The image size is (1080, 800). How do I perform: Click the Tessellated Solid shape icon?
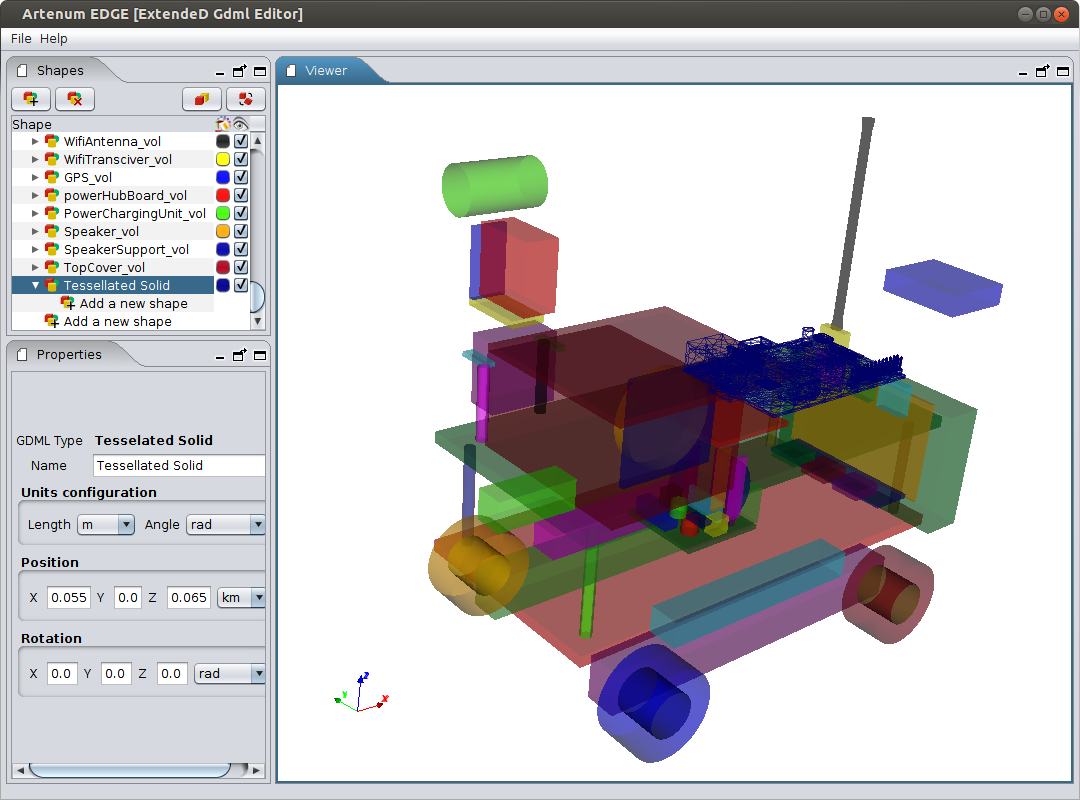pyautogui.click(x=52, y=285)
